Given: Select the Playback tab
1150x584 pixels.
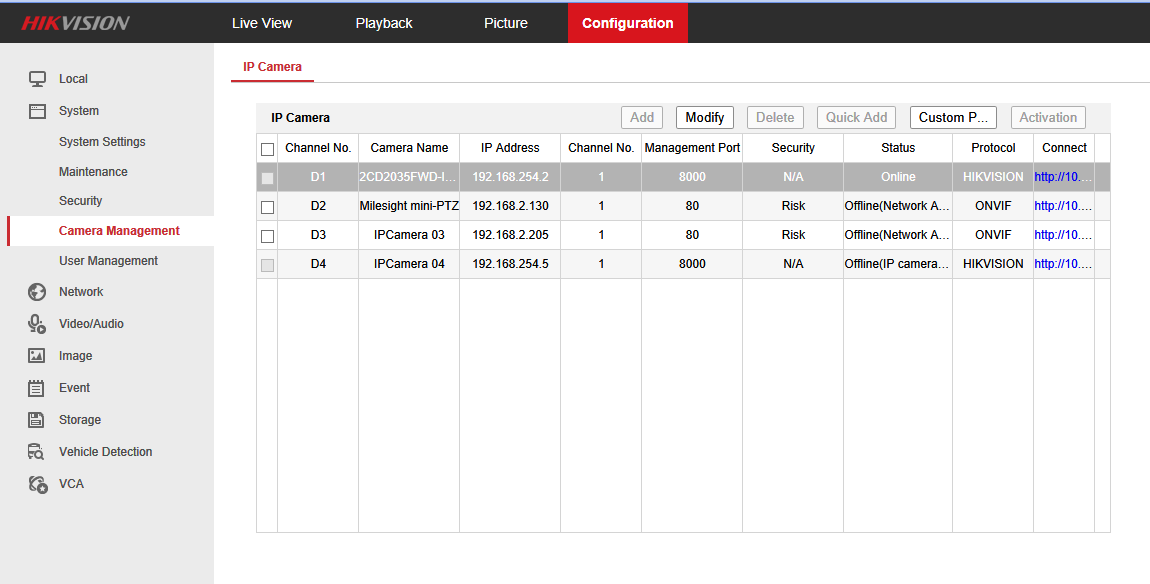Looking at the screenshot, I should (383, 22).
